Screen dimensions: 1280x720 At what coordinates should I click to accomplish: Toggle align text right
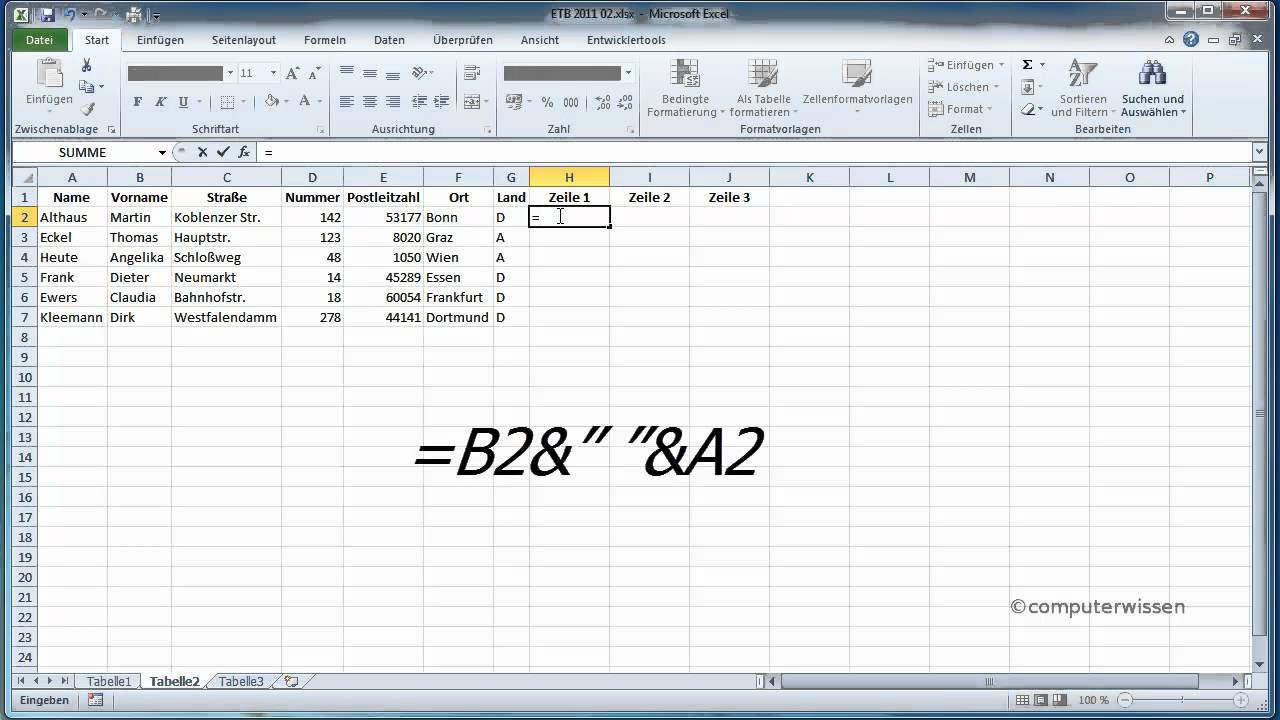(x=393, y=102)
